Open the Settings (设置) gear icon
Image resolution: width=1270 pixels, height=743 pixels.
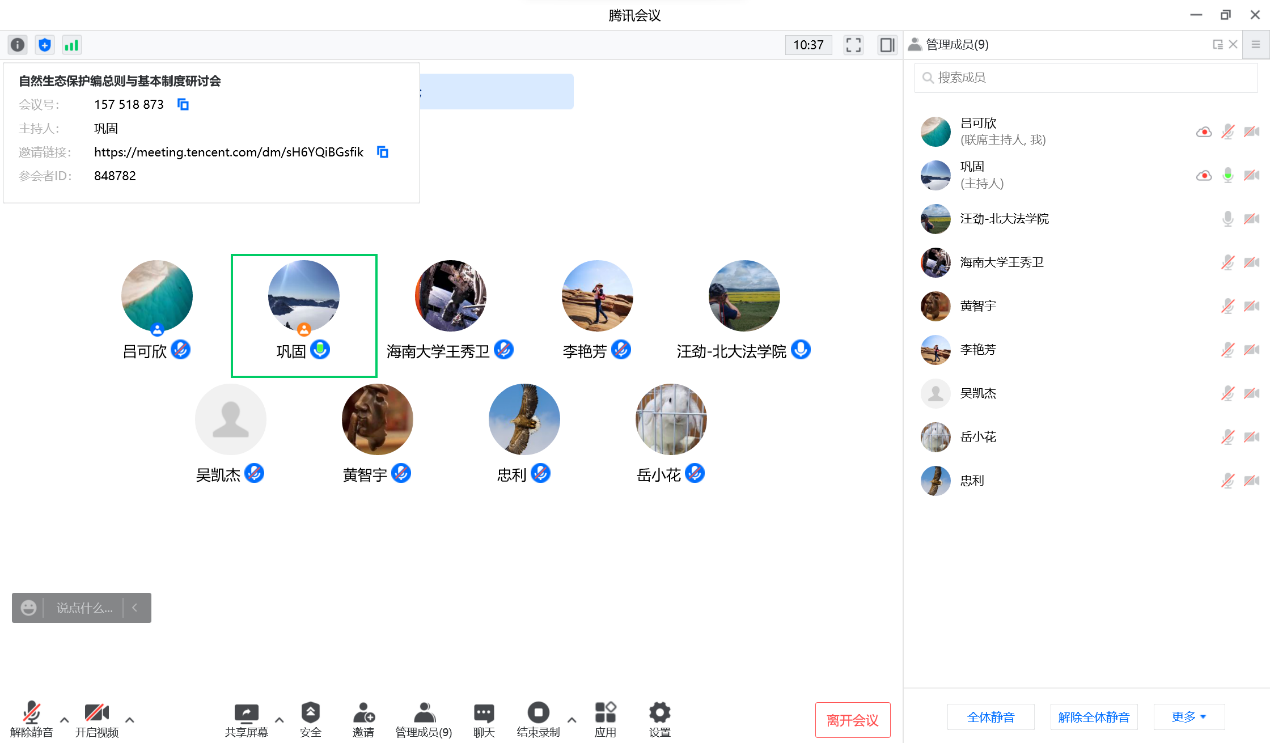[x=659, y=719]
